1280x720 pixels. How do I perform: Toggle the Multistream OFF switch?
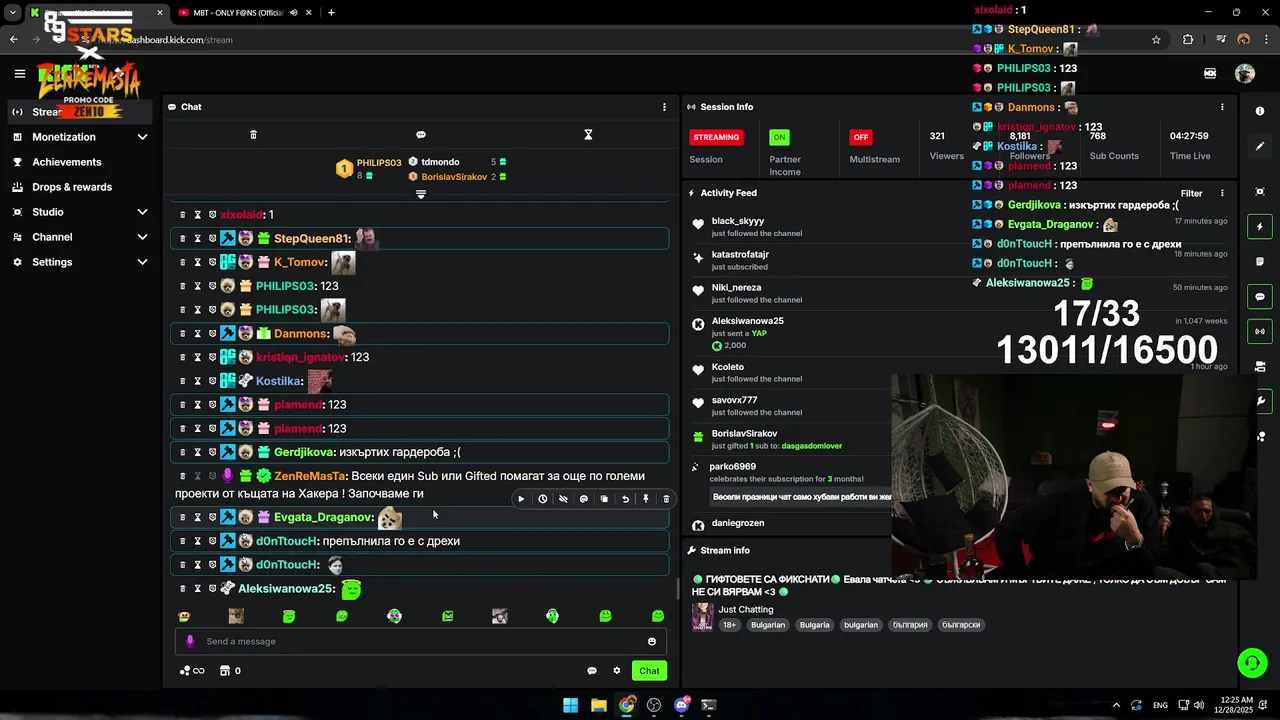point(860,137)
